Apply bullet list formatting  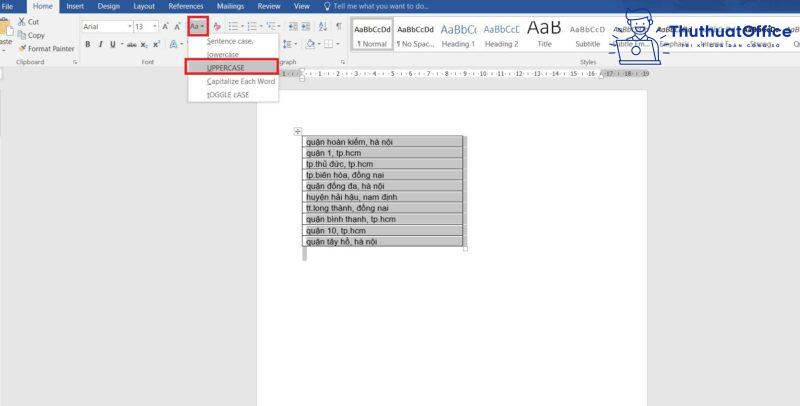click(x=233, y=27)
